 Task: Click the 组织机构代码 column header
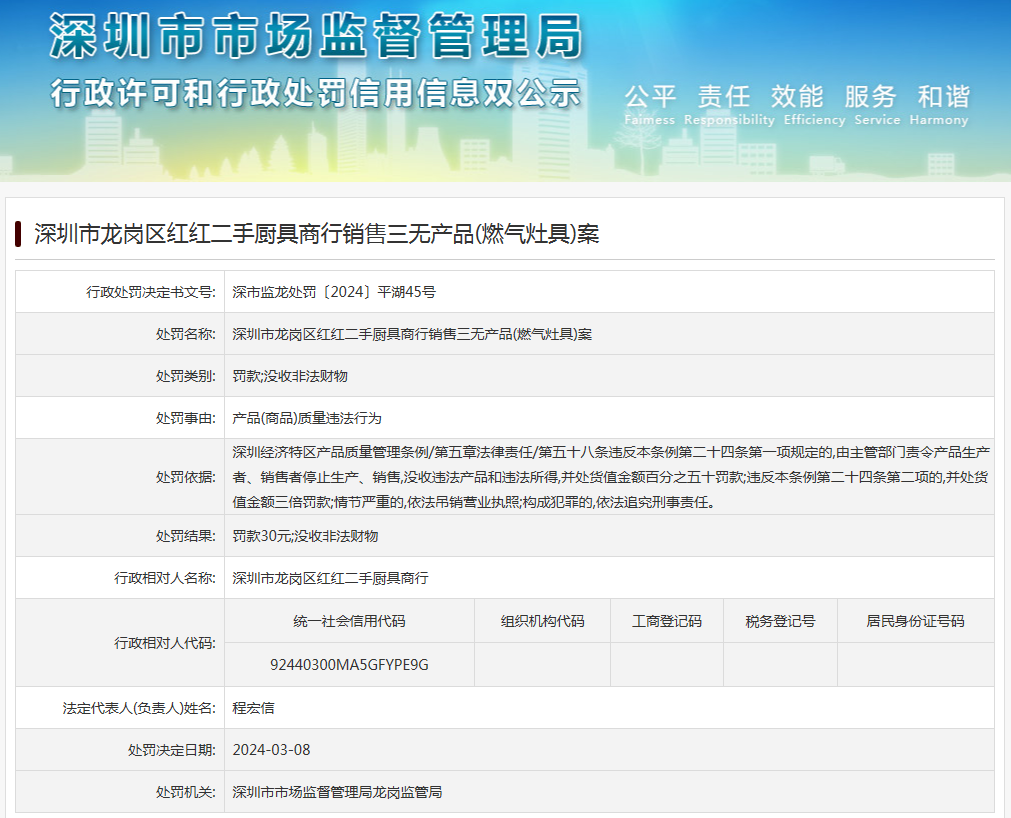point(542,621)
